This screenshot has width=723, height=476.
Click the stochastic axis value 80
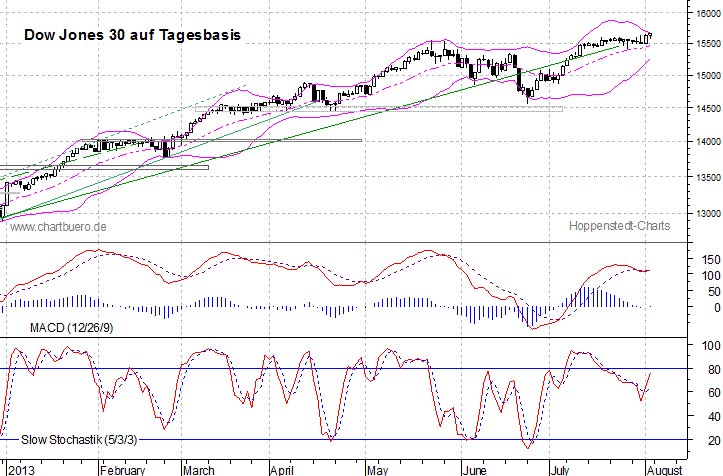[x=714, y=369]
